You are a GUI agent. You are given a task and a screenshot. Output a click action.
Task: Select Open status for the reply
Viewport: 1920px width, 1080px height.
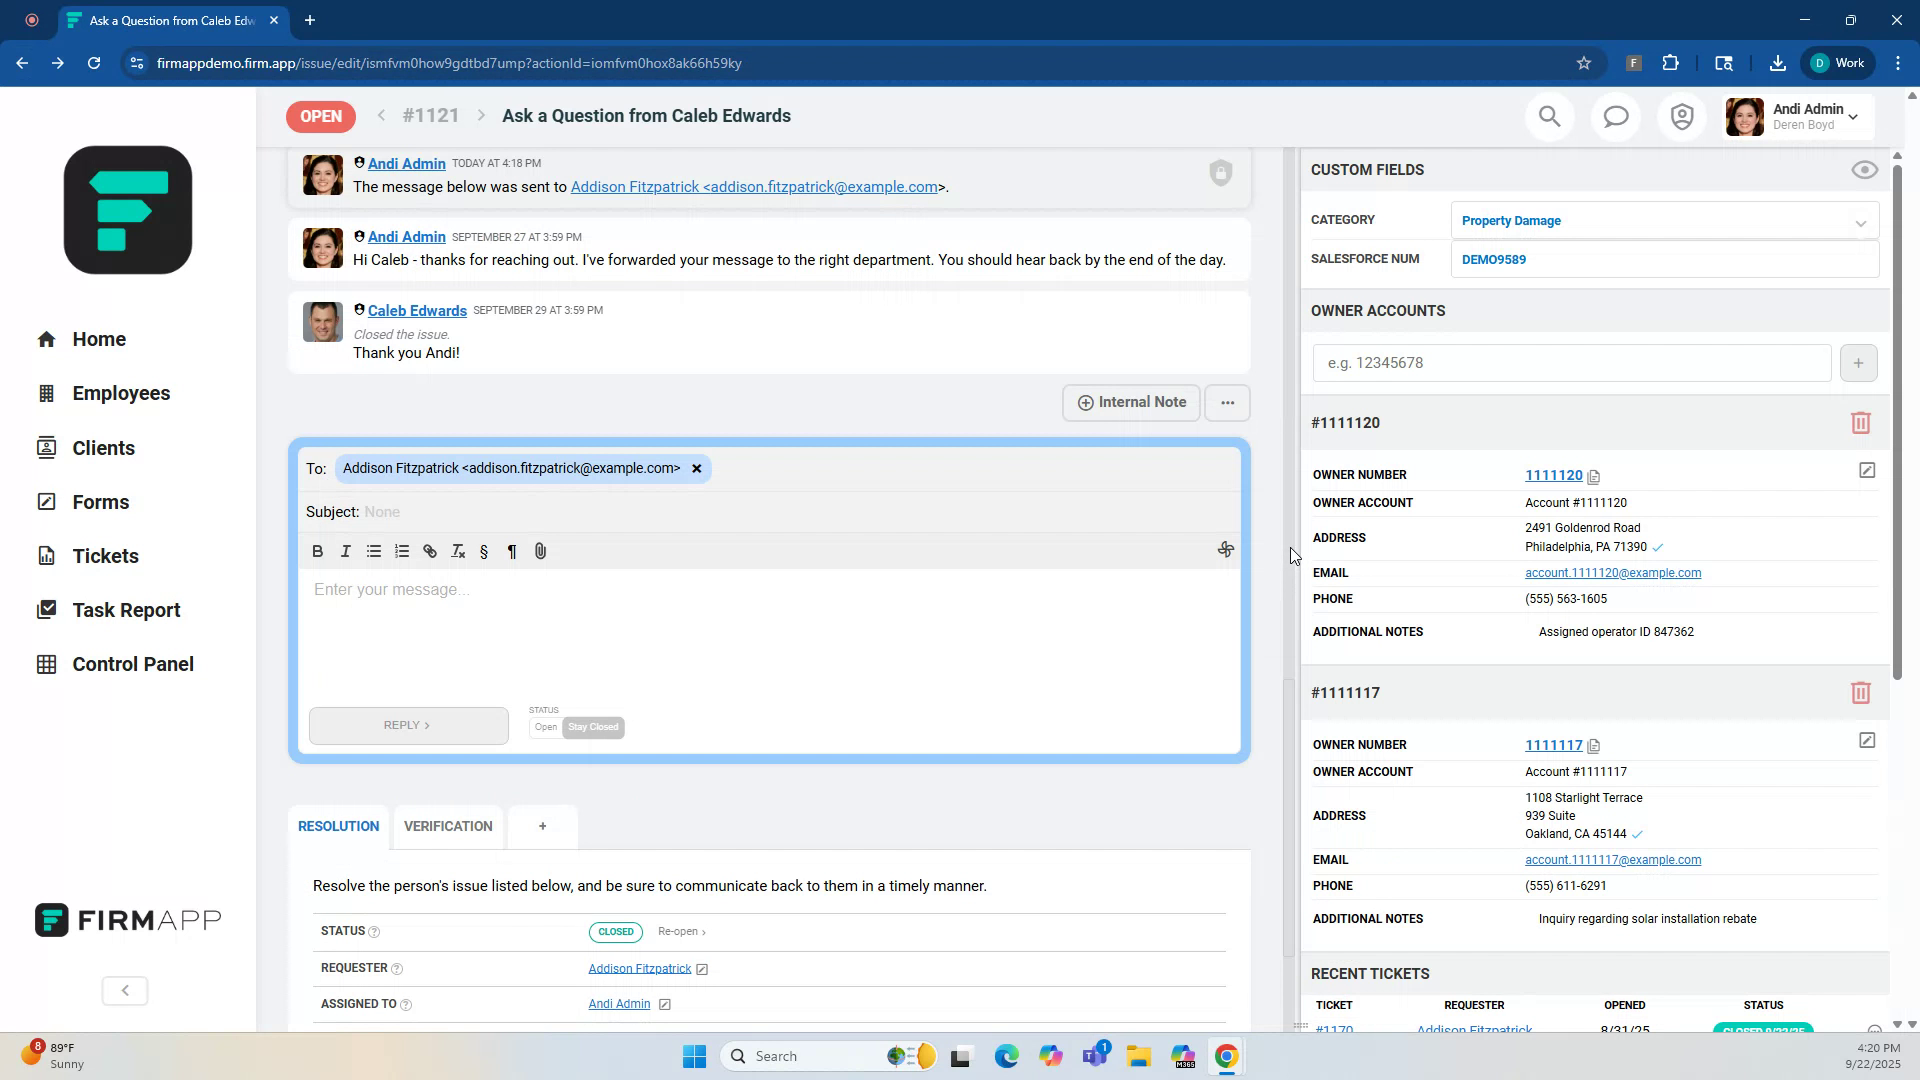coord(546,727)
